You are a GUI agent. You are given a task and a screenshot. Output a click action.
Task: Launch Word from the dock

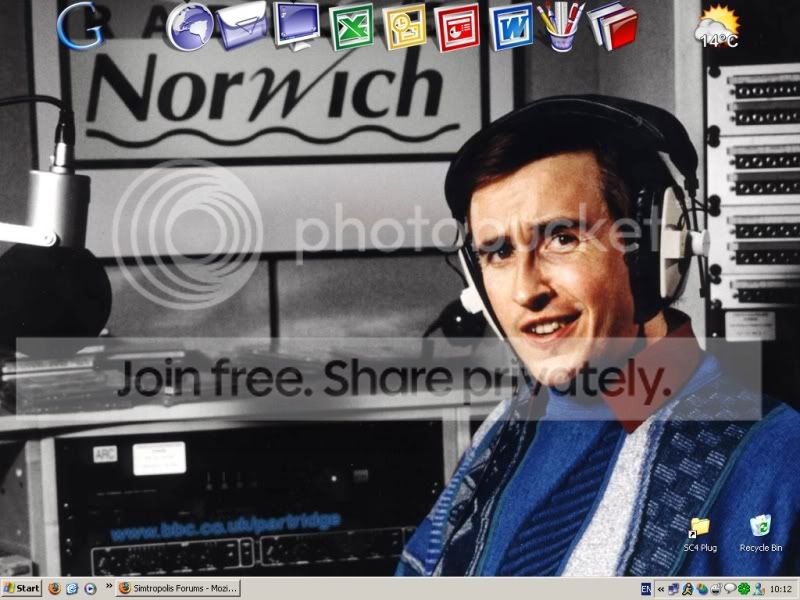coord(511,27)
